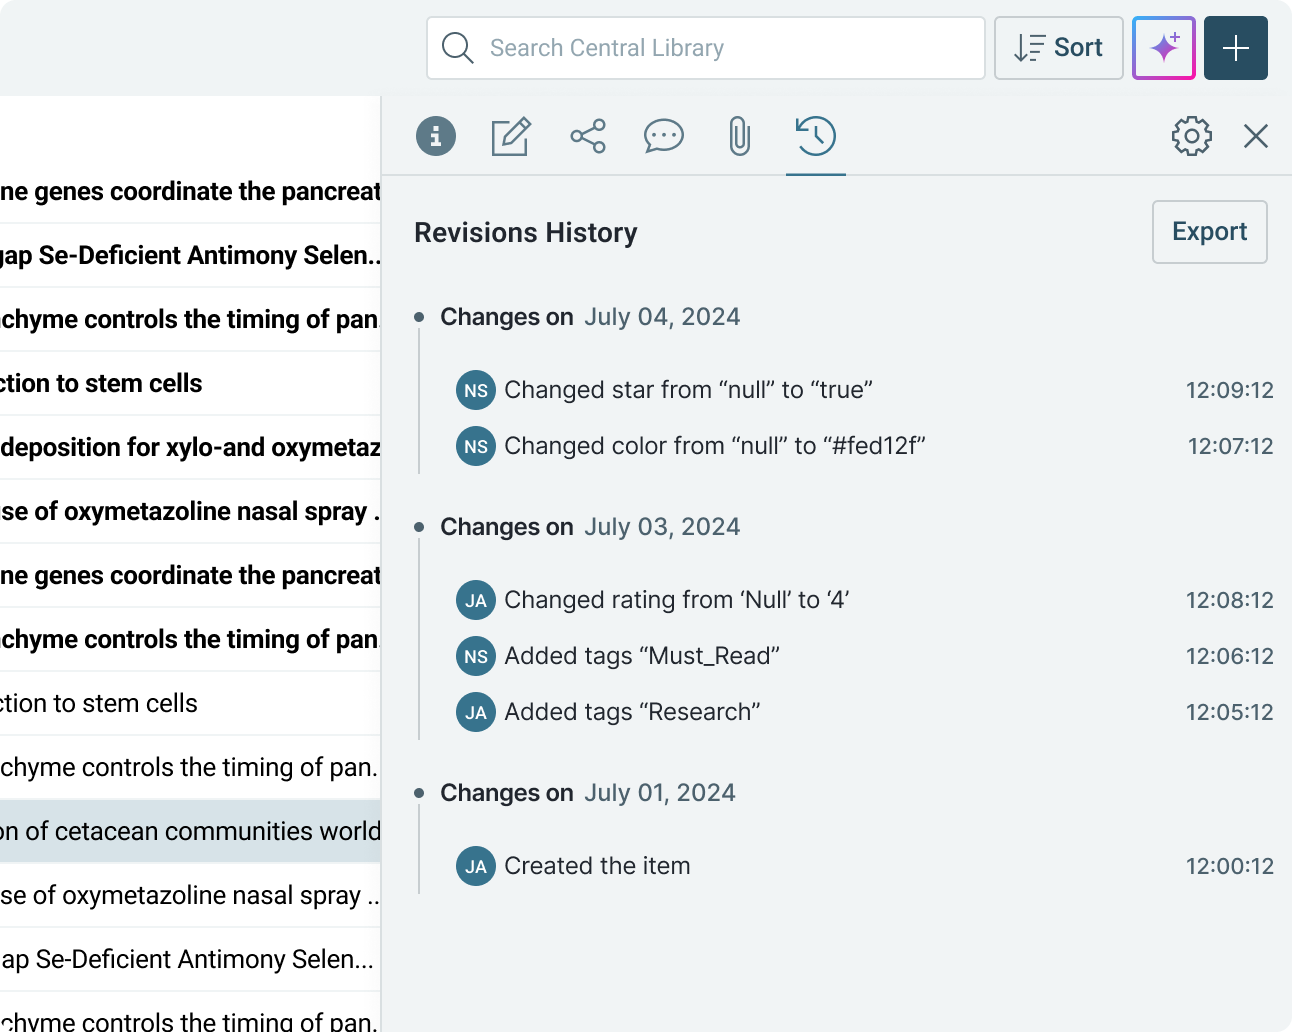Open the panel settings gear
Viewport: 1292px width, 1032px height.
pyautogui.click(x=1191, y=136)
